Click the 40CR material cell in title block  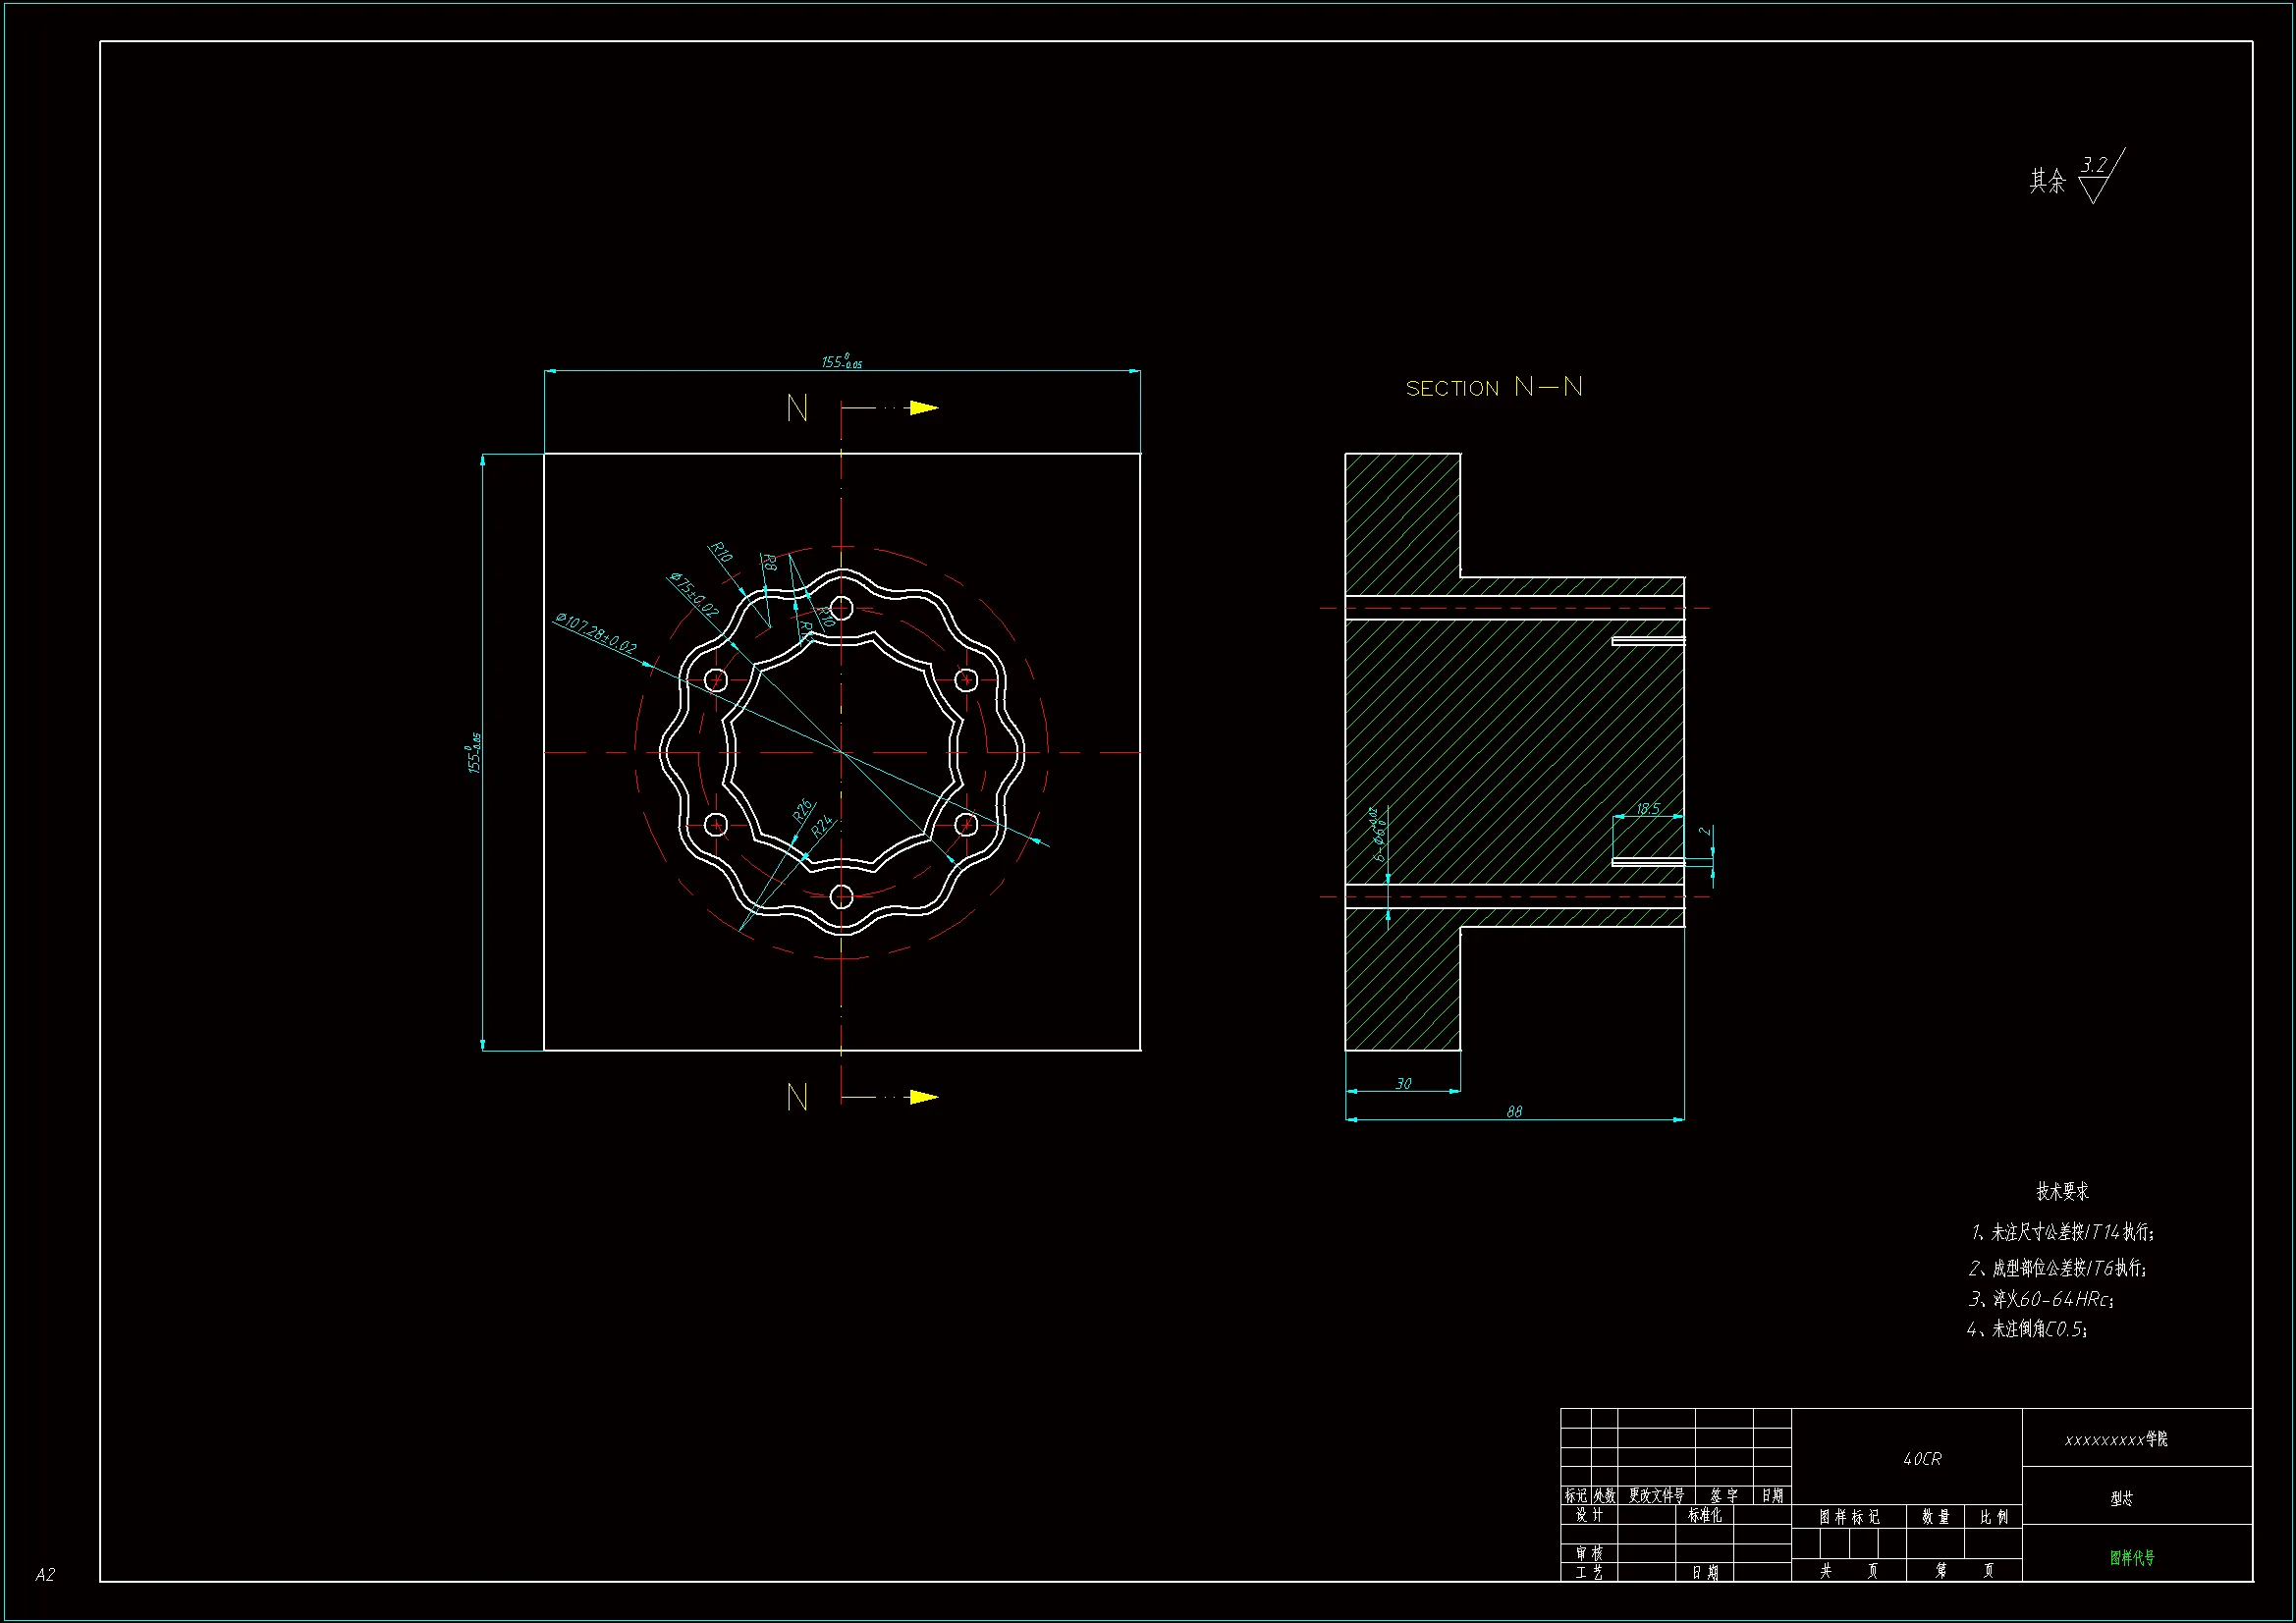[x=1922, y=1459]
